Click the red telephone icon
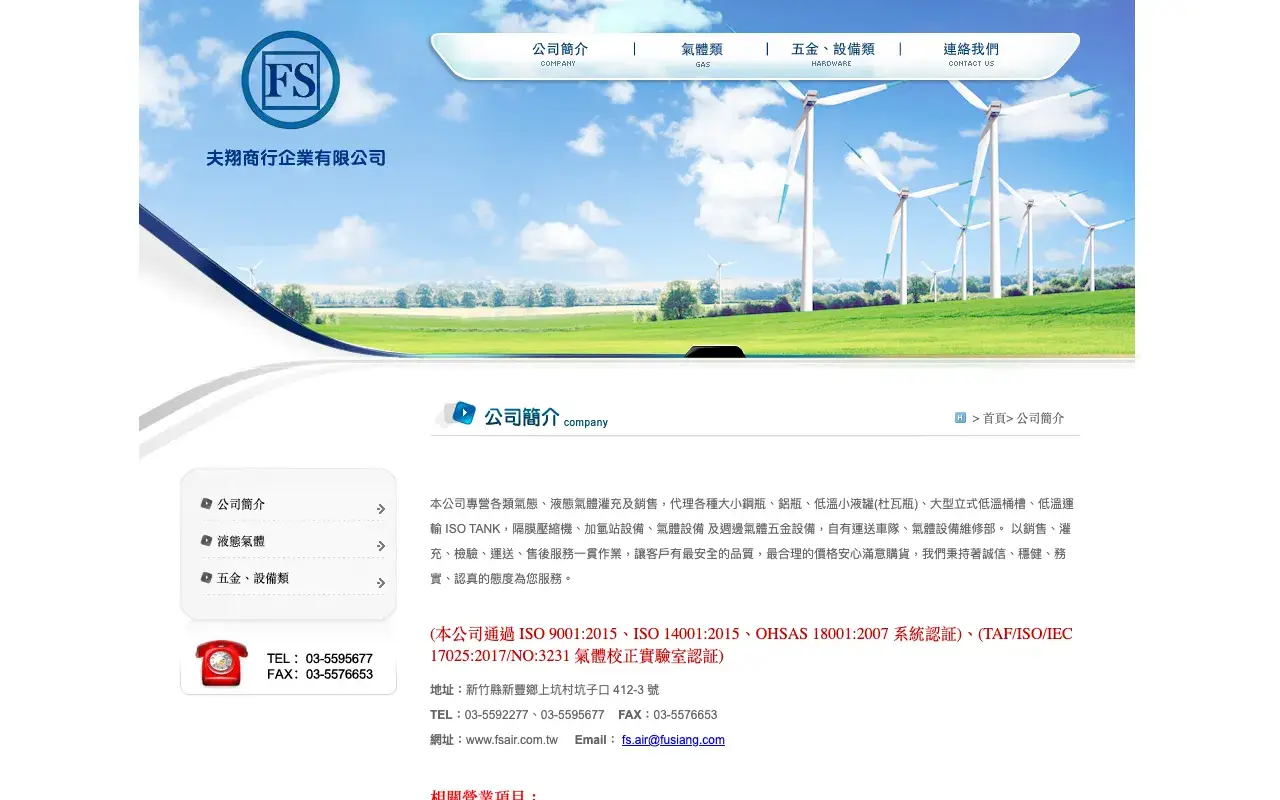 click(221, 663)
